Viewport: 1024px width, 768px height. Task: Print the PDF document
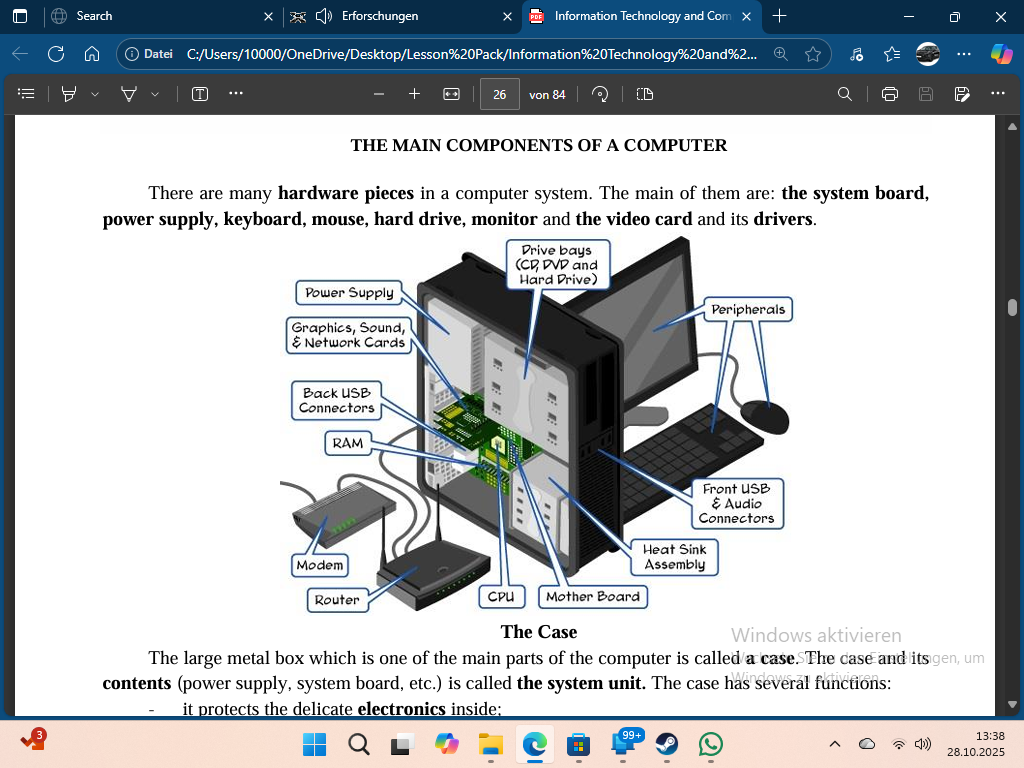pos(889,94)
